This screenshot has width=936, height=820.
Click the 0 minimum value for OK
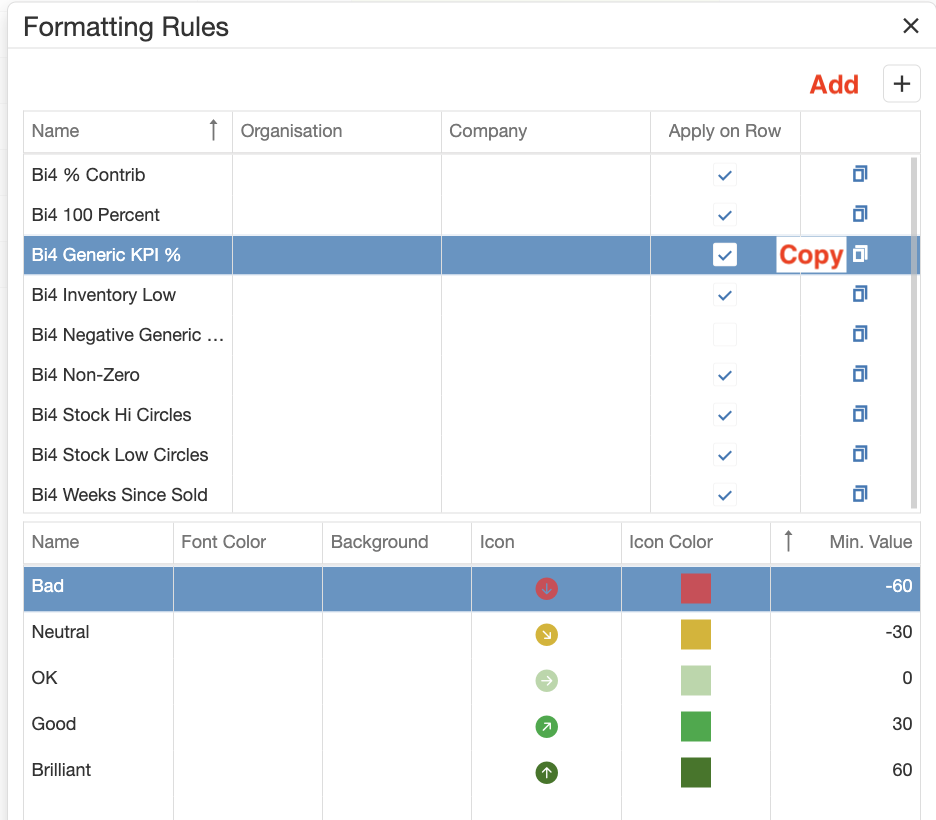pos(845,680)
